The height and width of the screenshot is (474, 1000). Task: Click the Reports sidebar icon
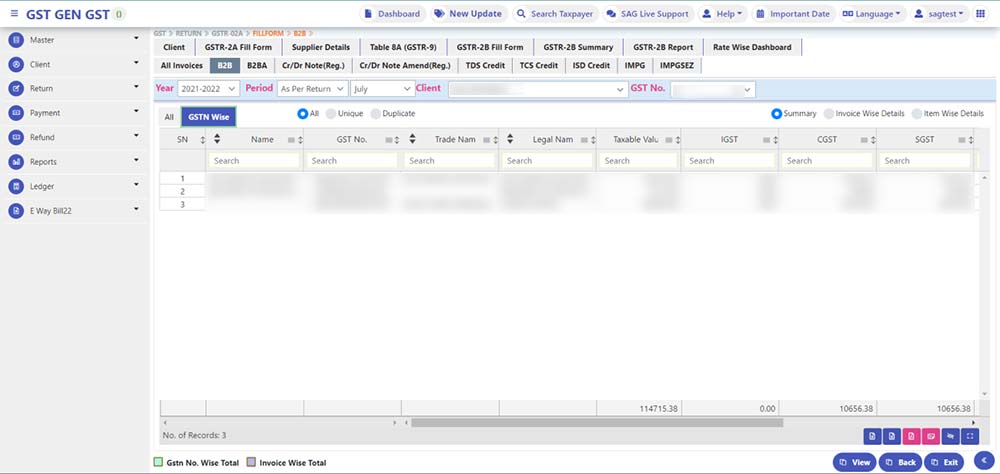[16, 161]
